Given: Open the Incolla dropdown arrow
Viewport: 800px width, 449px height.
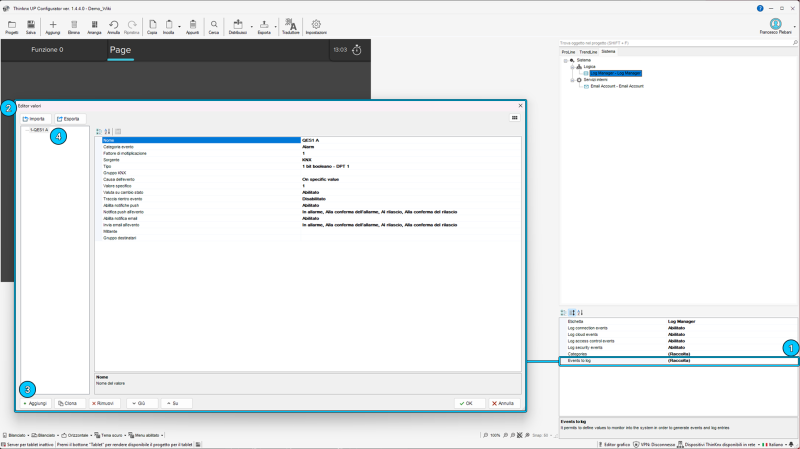Looking at the screenshot, I should 179,27.
